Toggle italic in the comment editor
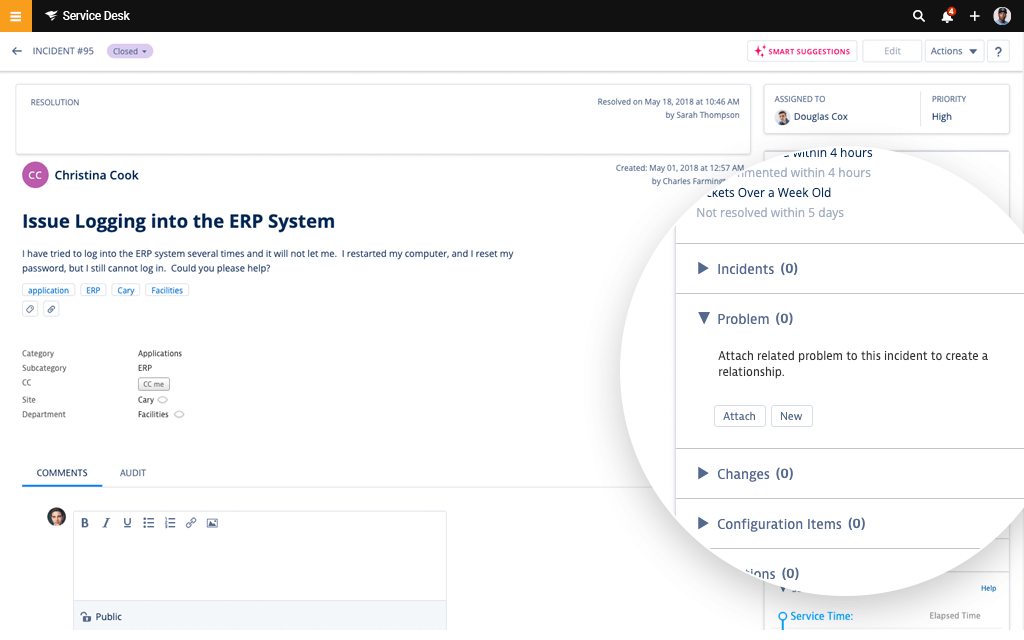The height and width of the screenshot is (640, 1024). click(106, 523)
